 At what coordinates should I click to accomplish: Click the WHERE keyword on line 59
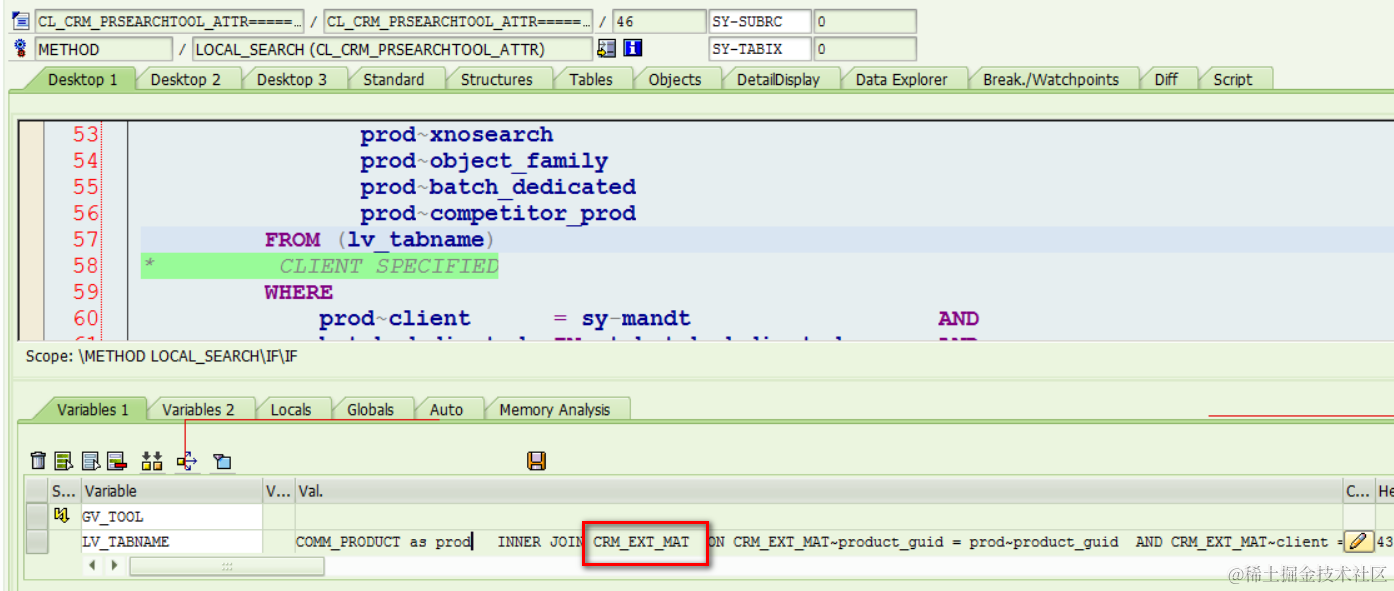click(299, 292)
